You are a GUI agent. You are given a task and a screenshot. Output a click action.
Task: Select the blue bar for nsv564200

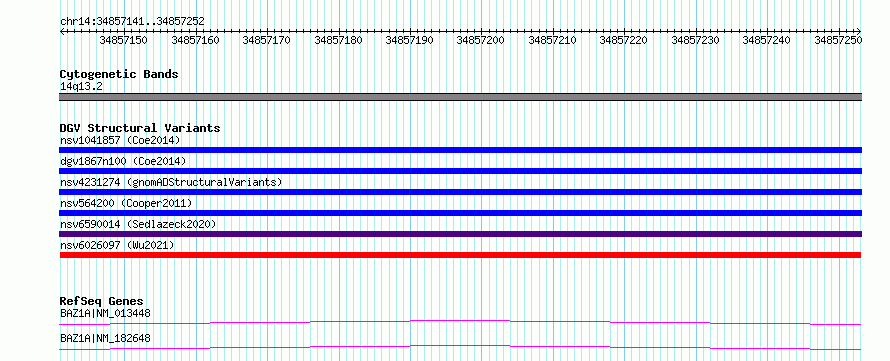pos(460,213)
